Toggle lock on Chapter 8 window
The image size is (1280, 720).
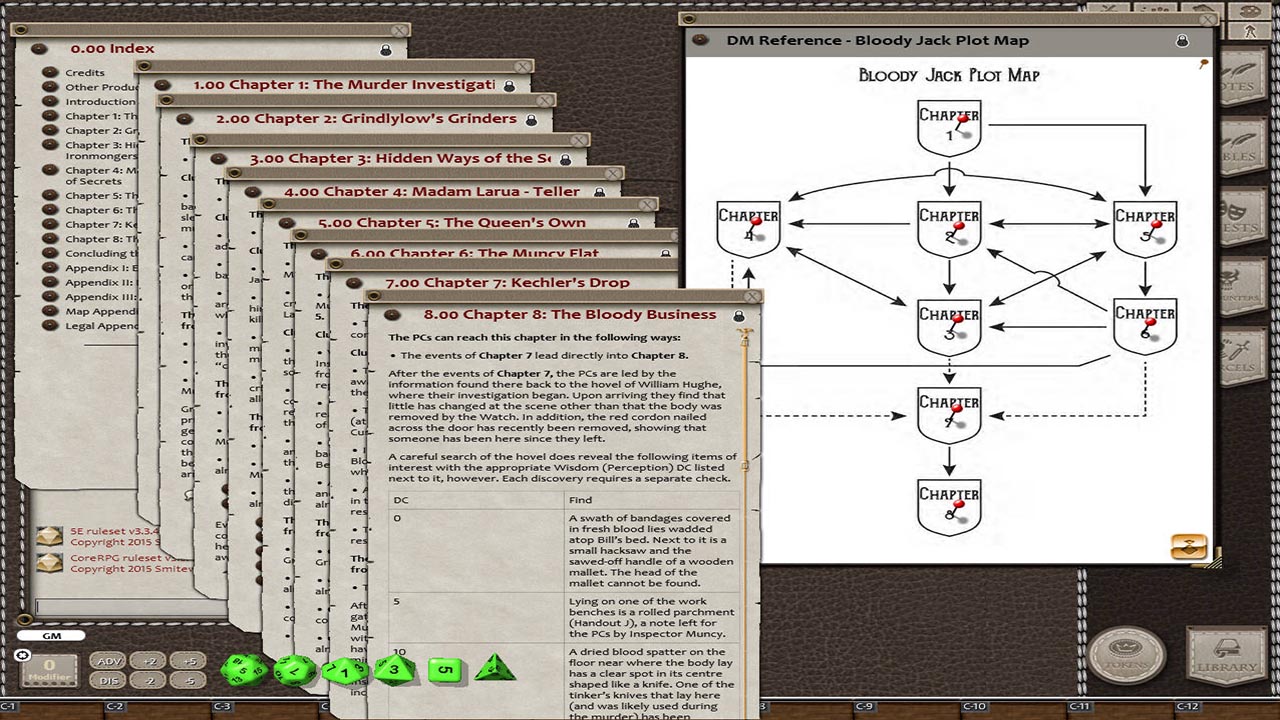point(739,316)
